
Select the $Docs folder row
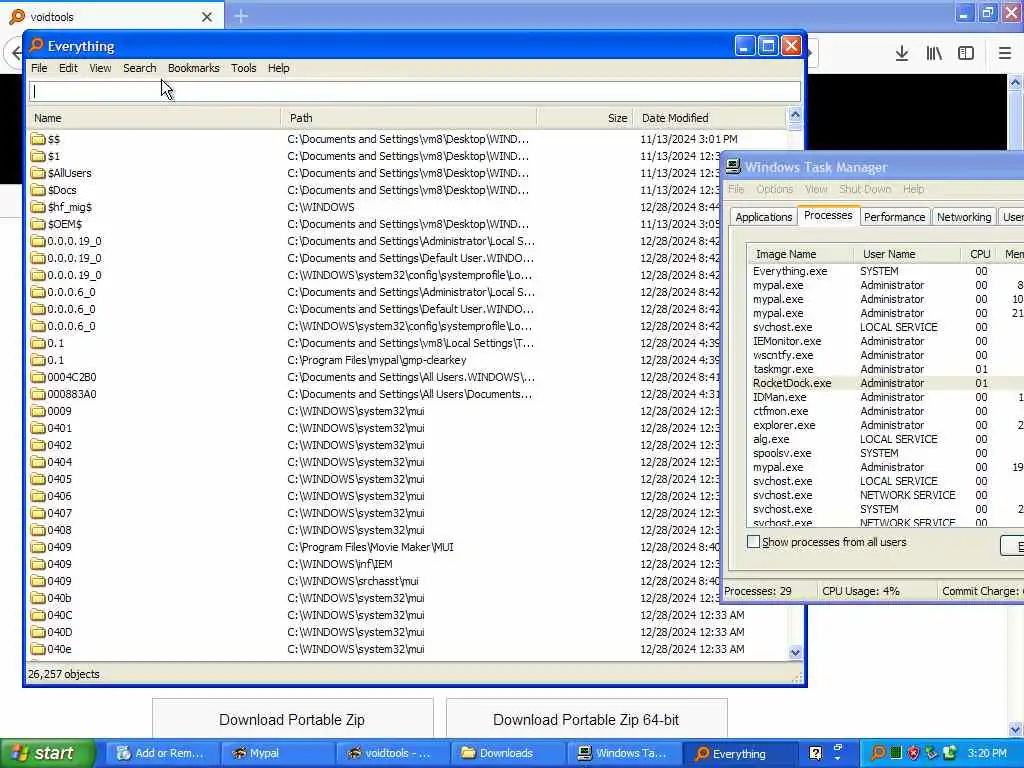408,190
